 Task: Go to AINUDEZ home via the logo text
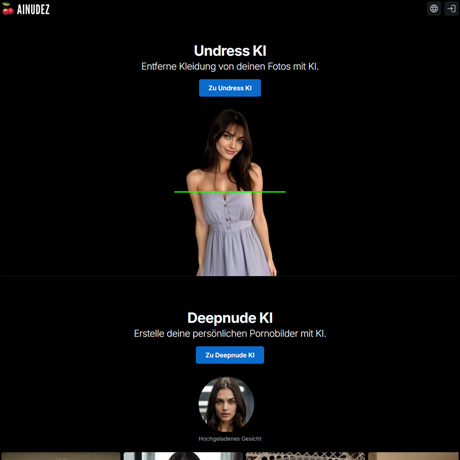click(x=33, y=9)
